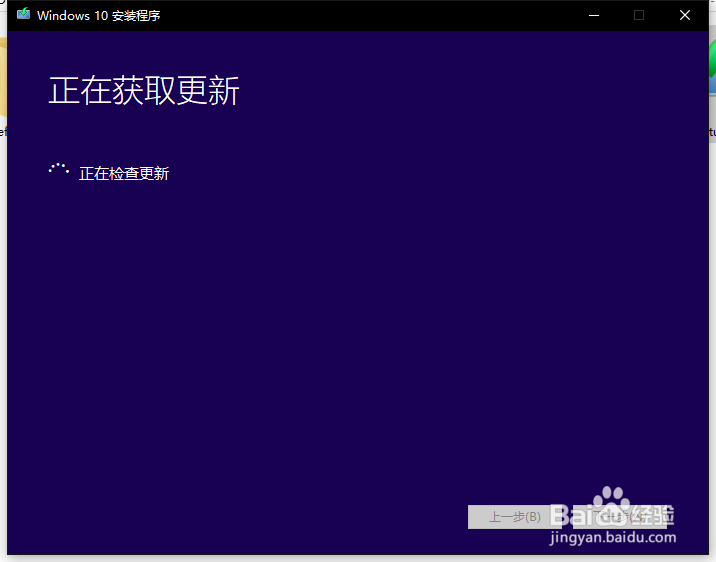The height and width of the screenshot is (562, 716).
Task: Click the 正在获取更新 heading
Action: point(144,90)
